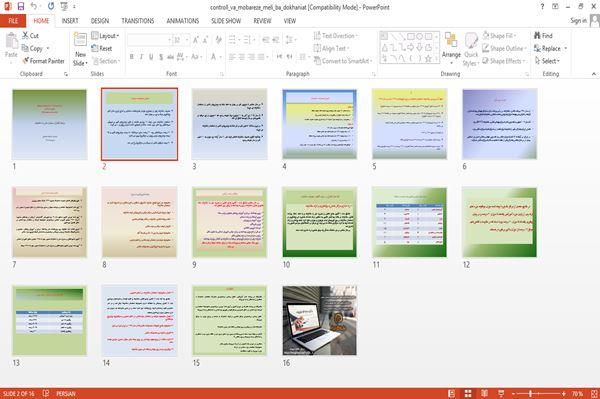
Task: Click Fit slide to window icon
Action: (594, 393)
